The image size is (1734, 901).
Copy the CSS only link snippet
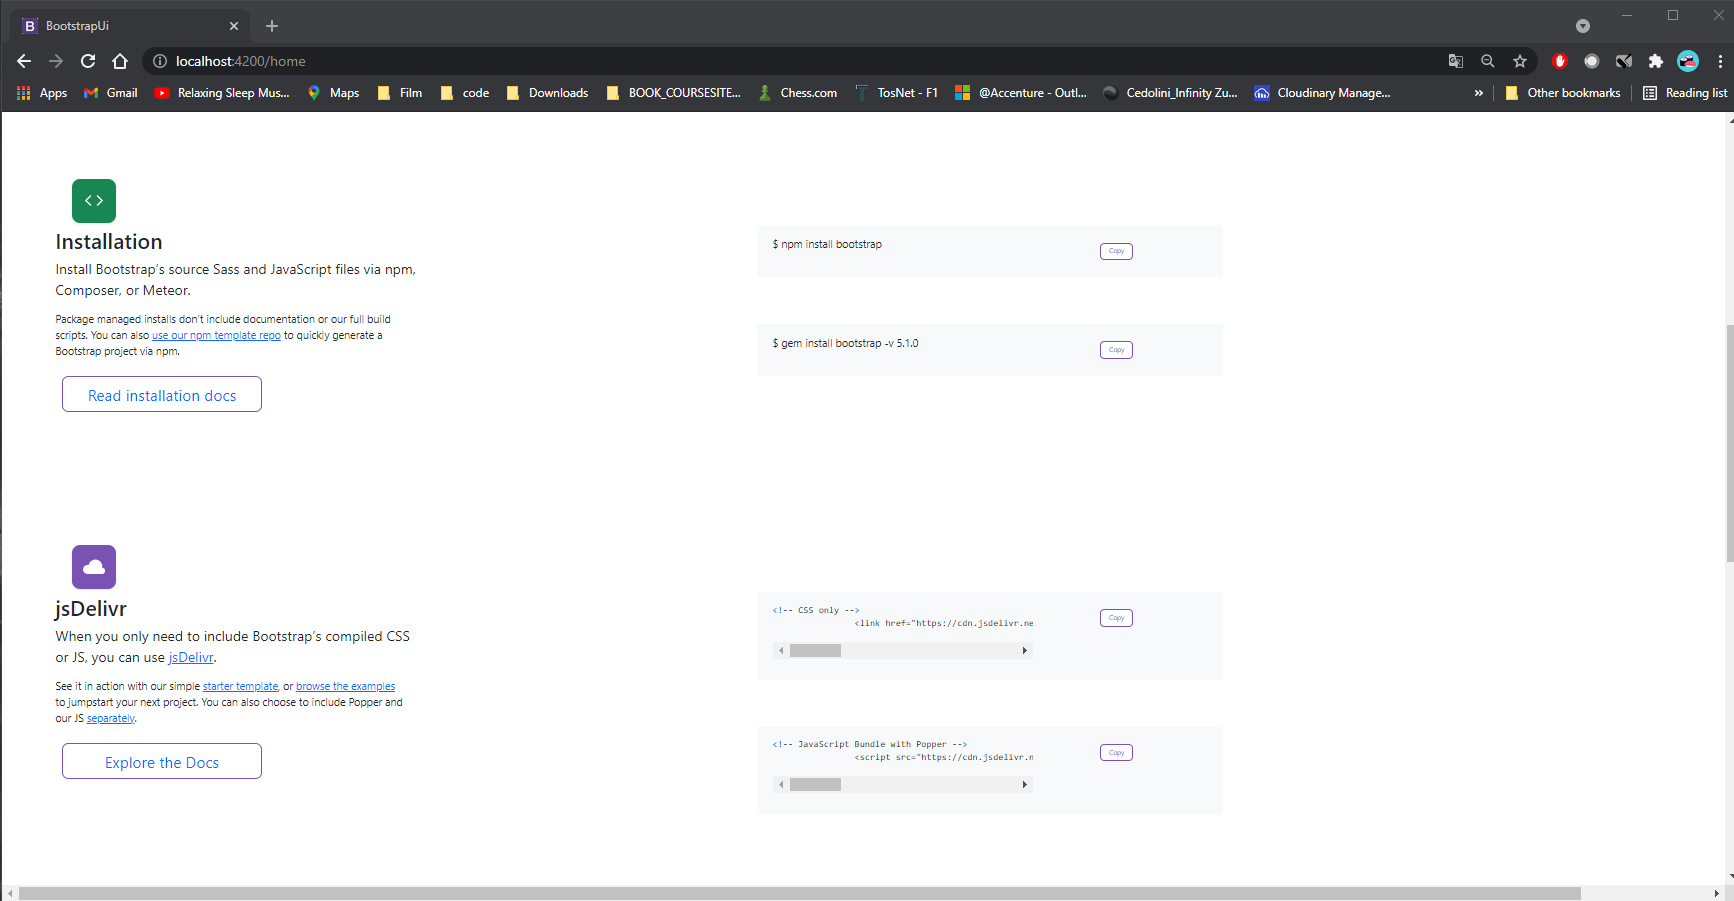(1116, 618)
